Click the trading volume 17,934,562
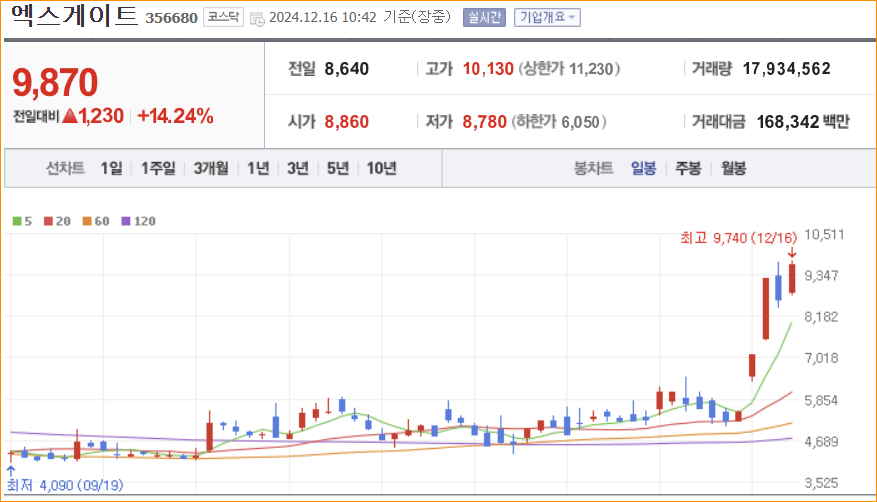Image resolution: width=877 pixels, height=502 pixels. pos(786,69)
